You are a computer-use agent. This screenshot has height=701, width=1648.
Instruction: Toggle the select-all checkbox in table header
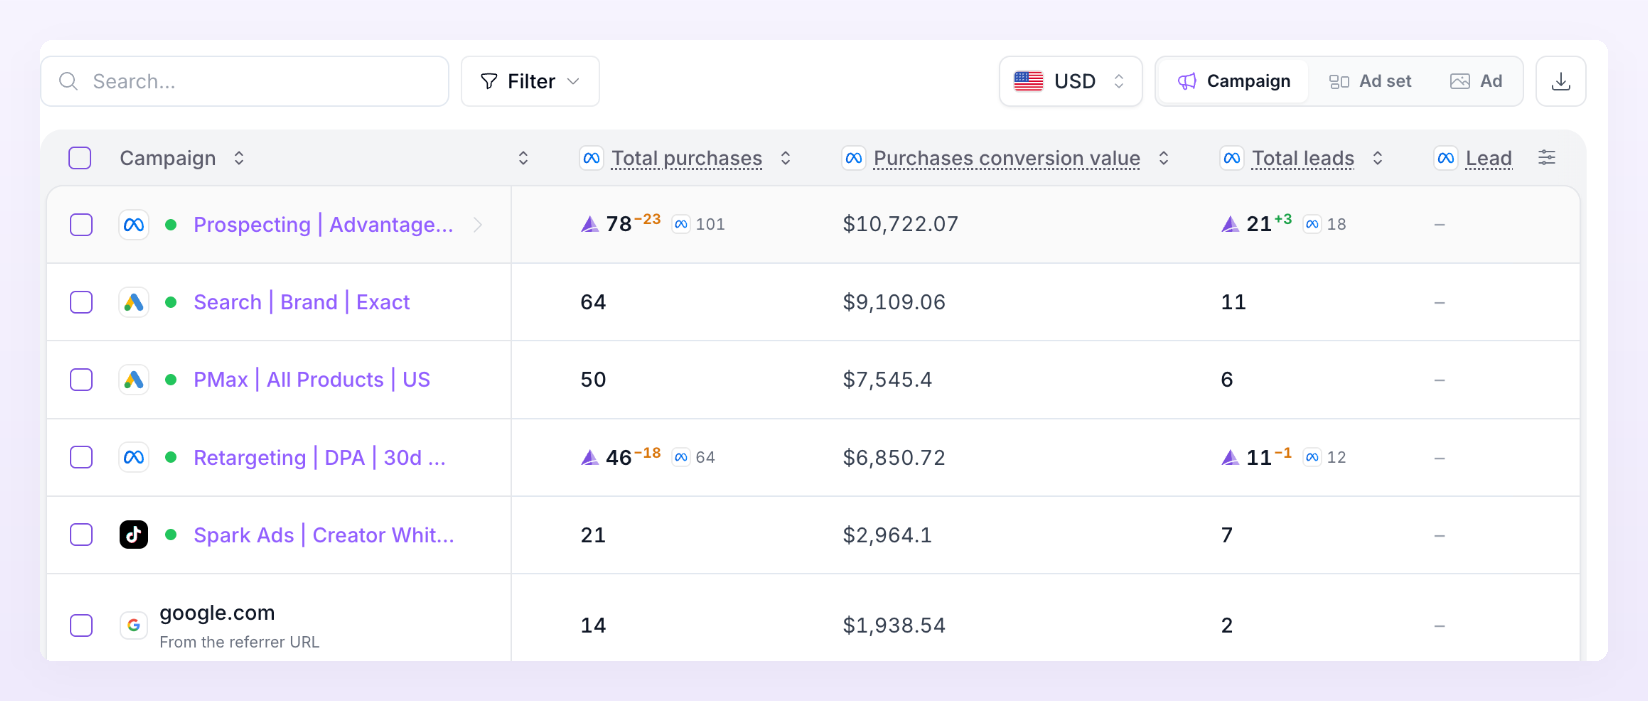click(80, 158)
